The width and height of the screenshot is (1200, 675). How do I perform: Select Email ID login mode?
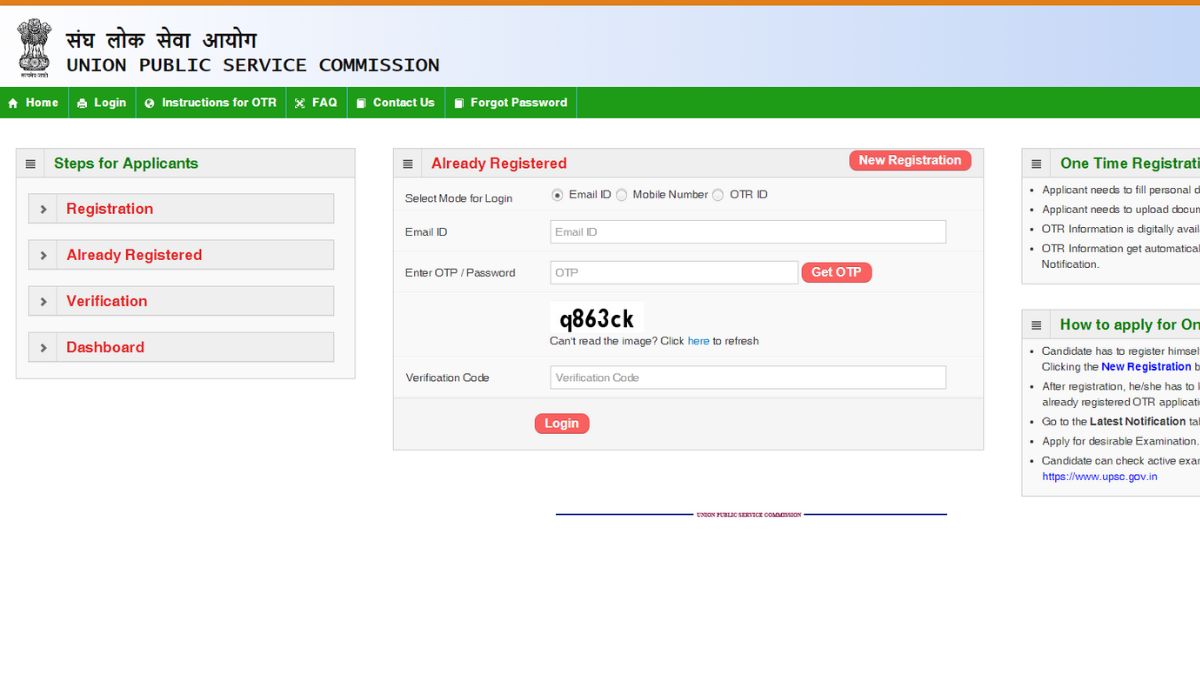(x=558, y=195)
